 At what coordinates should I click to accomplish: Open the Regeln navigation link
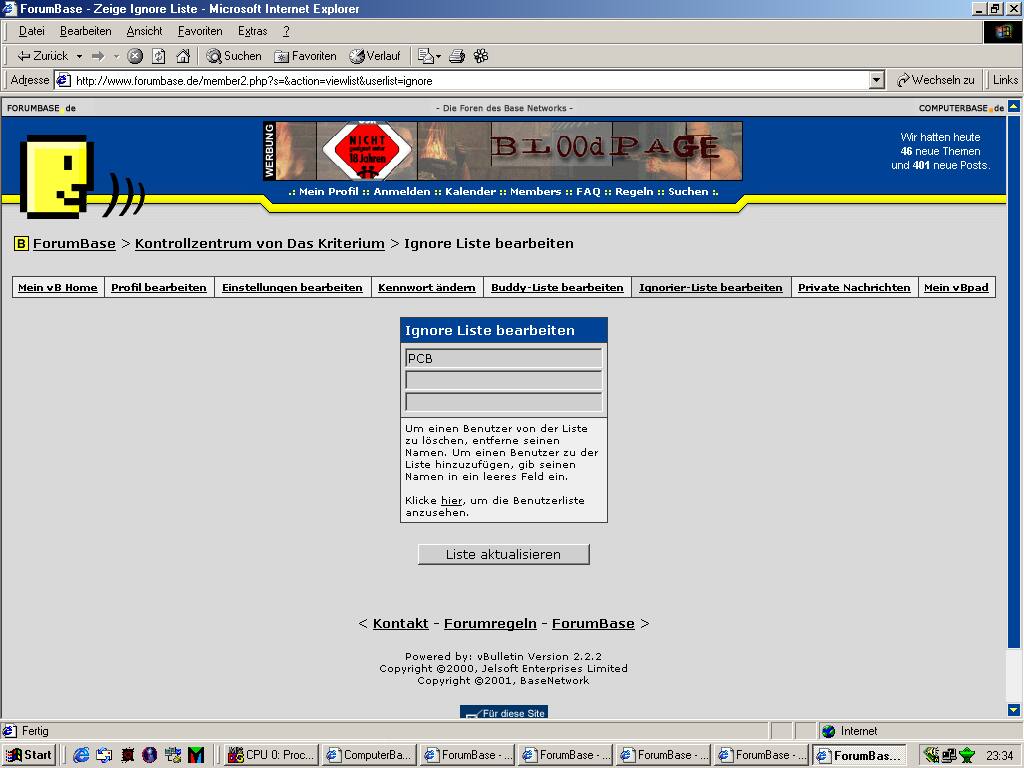(x=634, y=191)
